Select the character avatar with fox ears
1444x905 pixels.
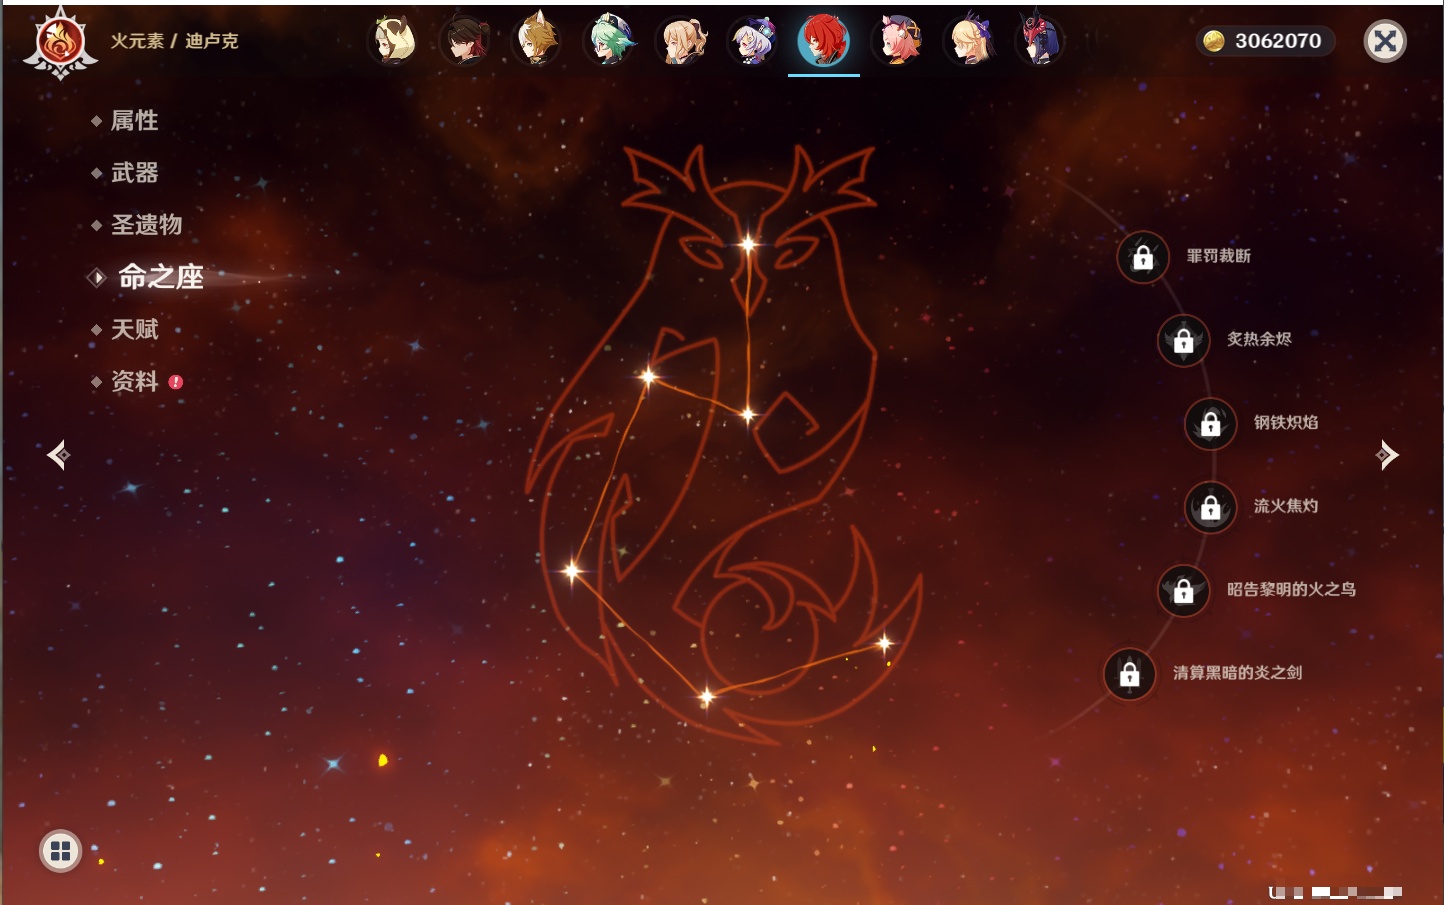click(536, 41)
